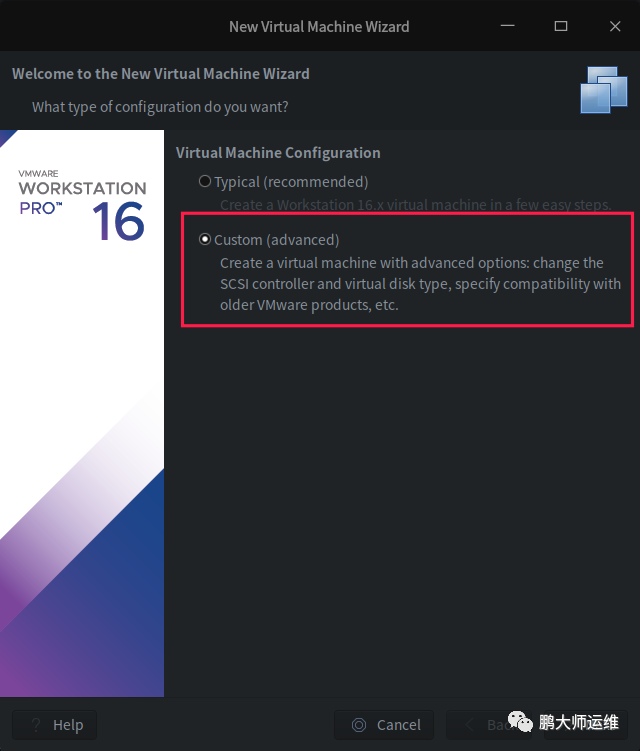Click the purple gradient sidebar banner
Screen dimensions: 640x751
(82, 413)
